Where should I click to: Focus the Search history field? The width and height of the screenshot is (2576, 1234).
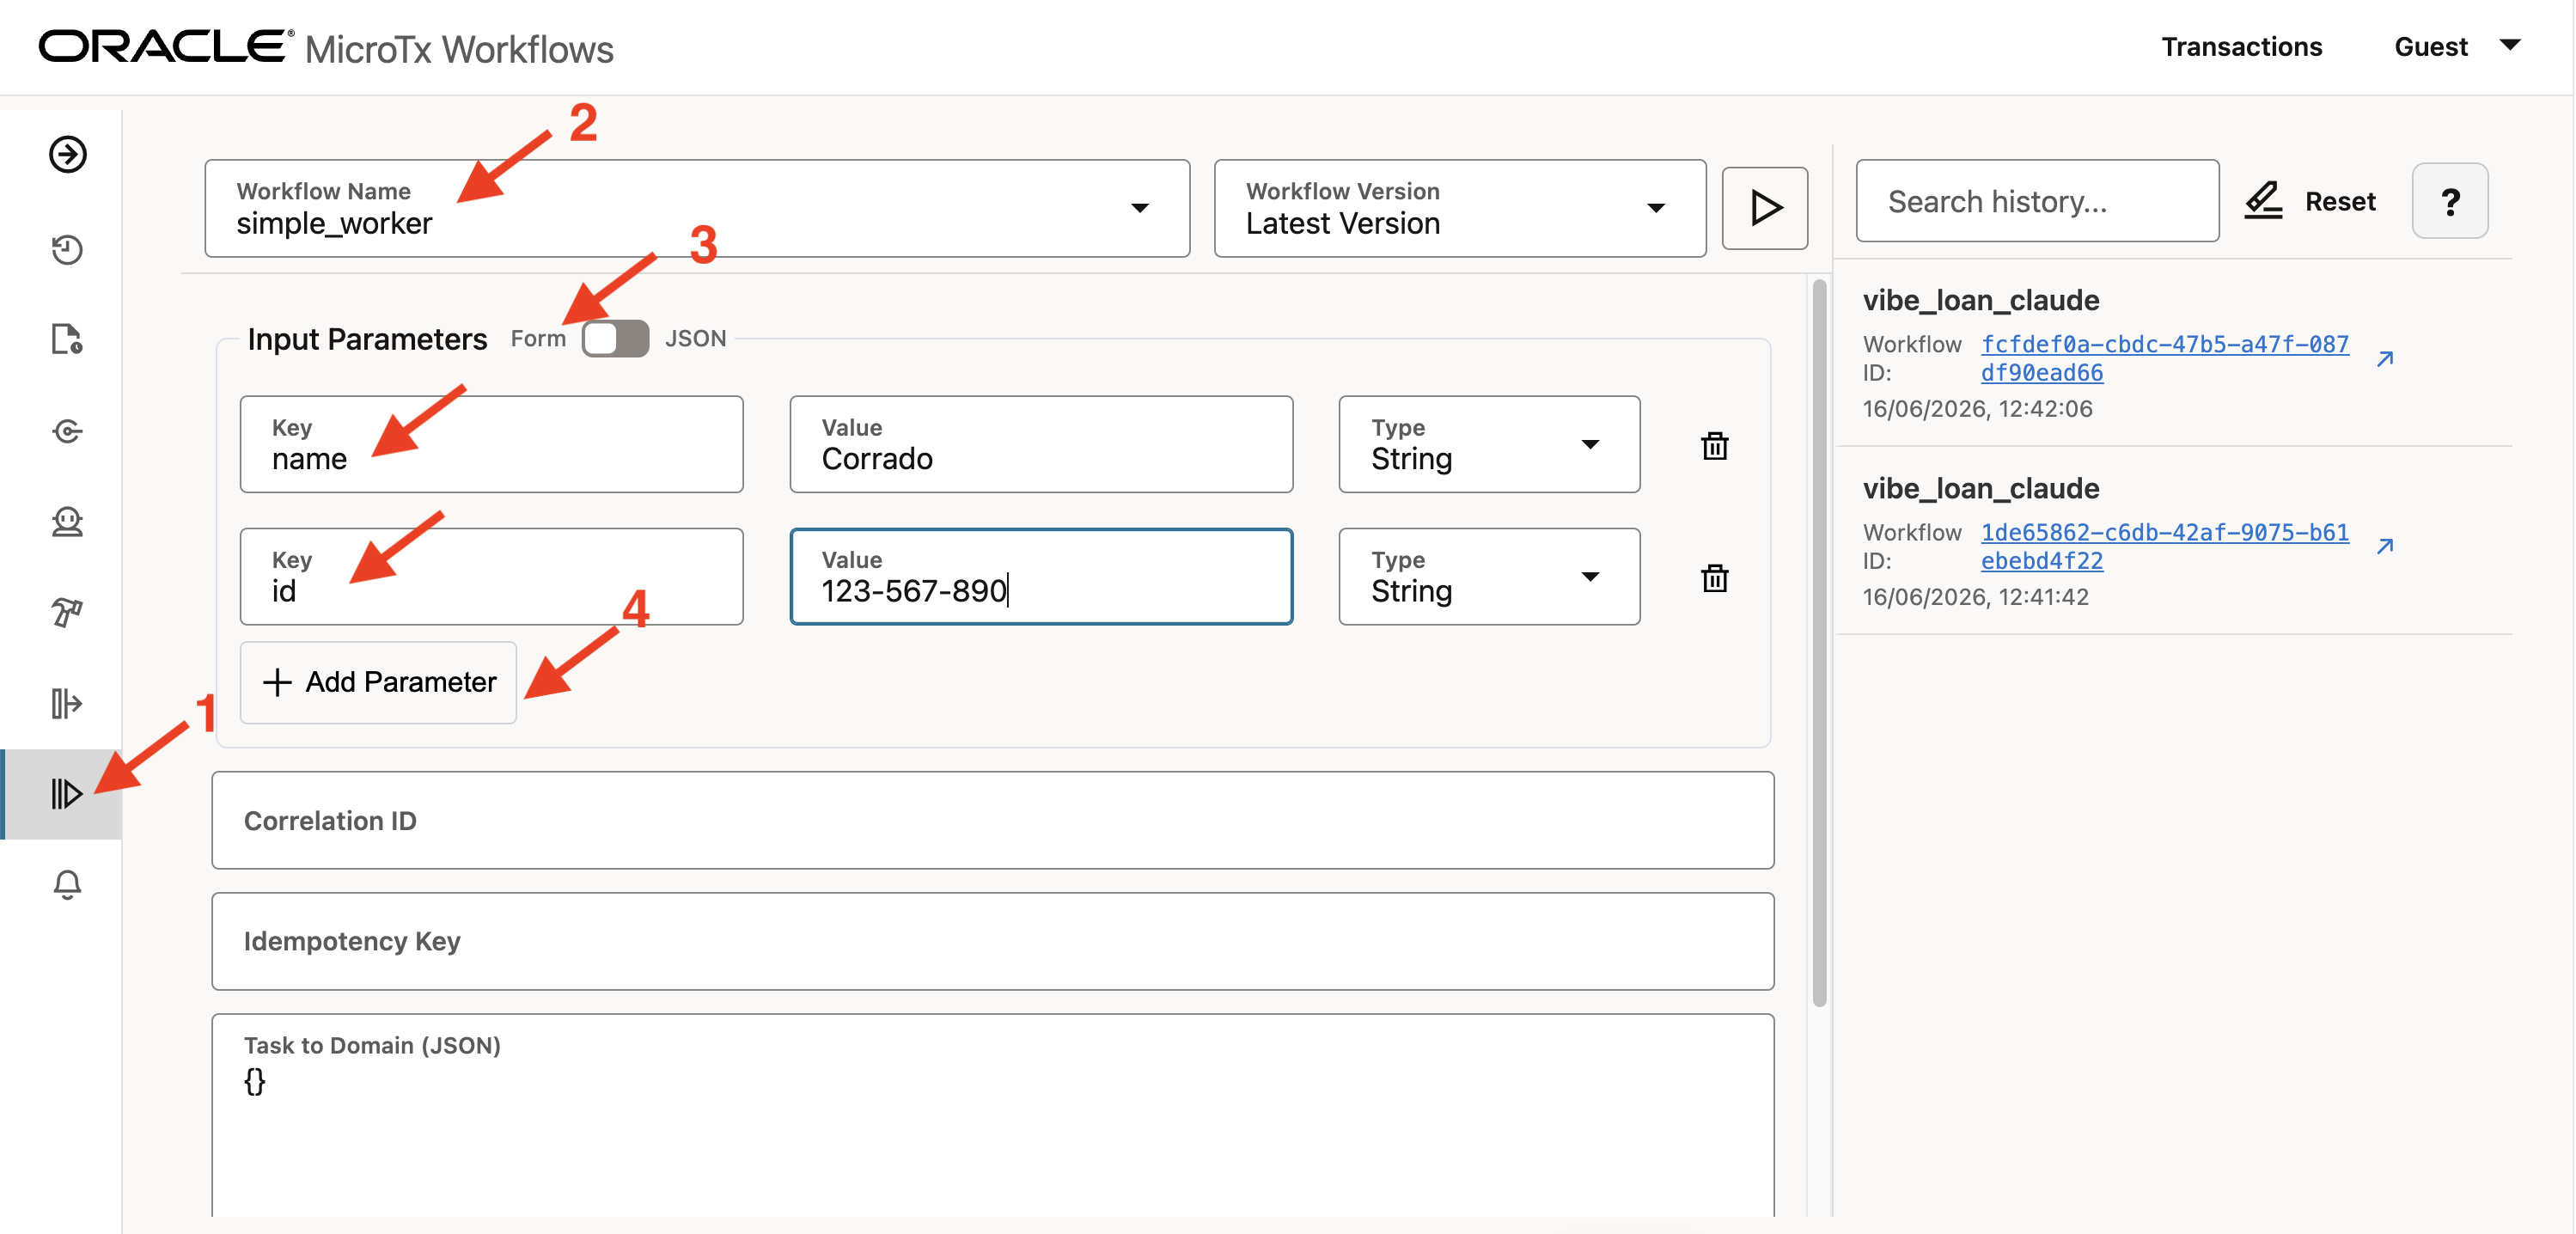(x=2037, y=201)
